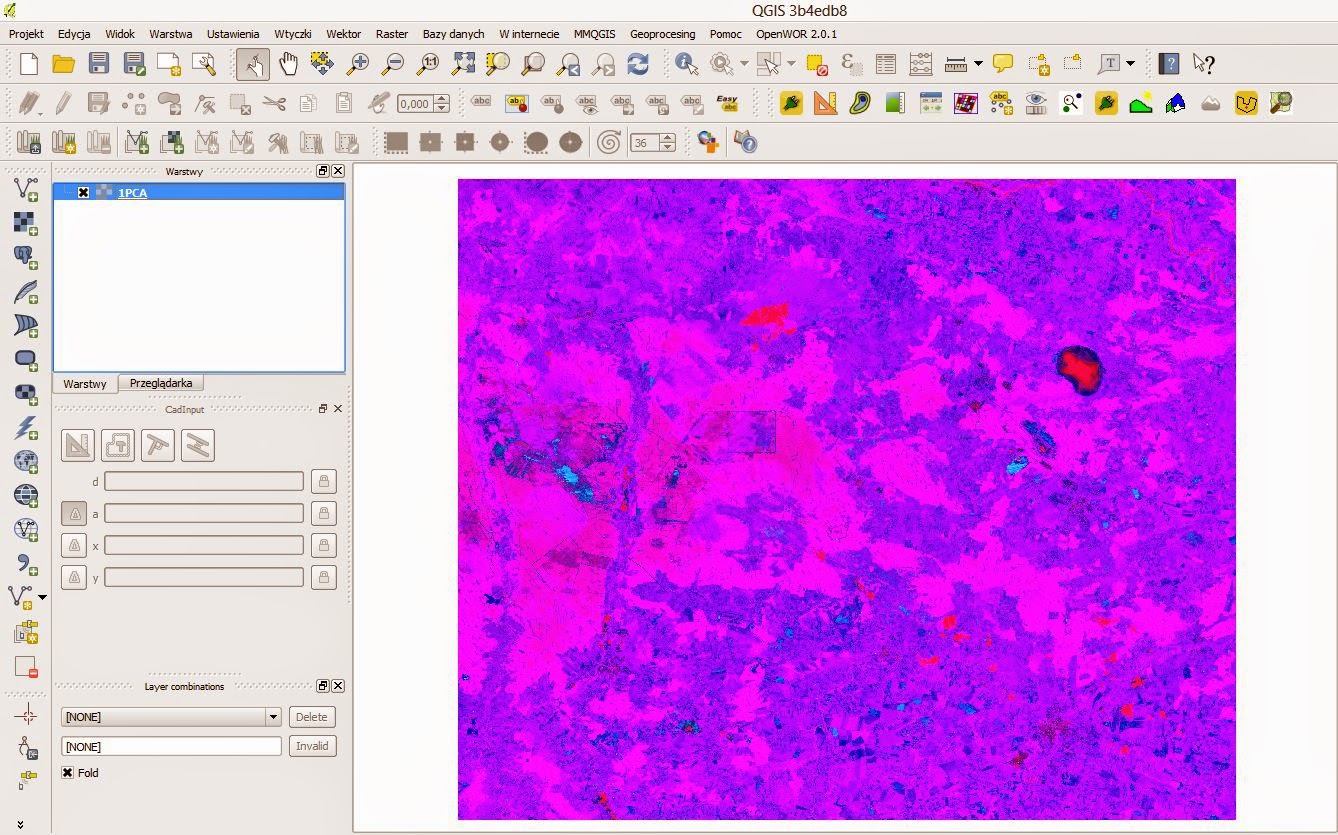Image resolution: width=1338 pixels, height=835 pixels.
Task: Open the Wtyczki menu
Action: coord(292,34)
